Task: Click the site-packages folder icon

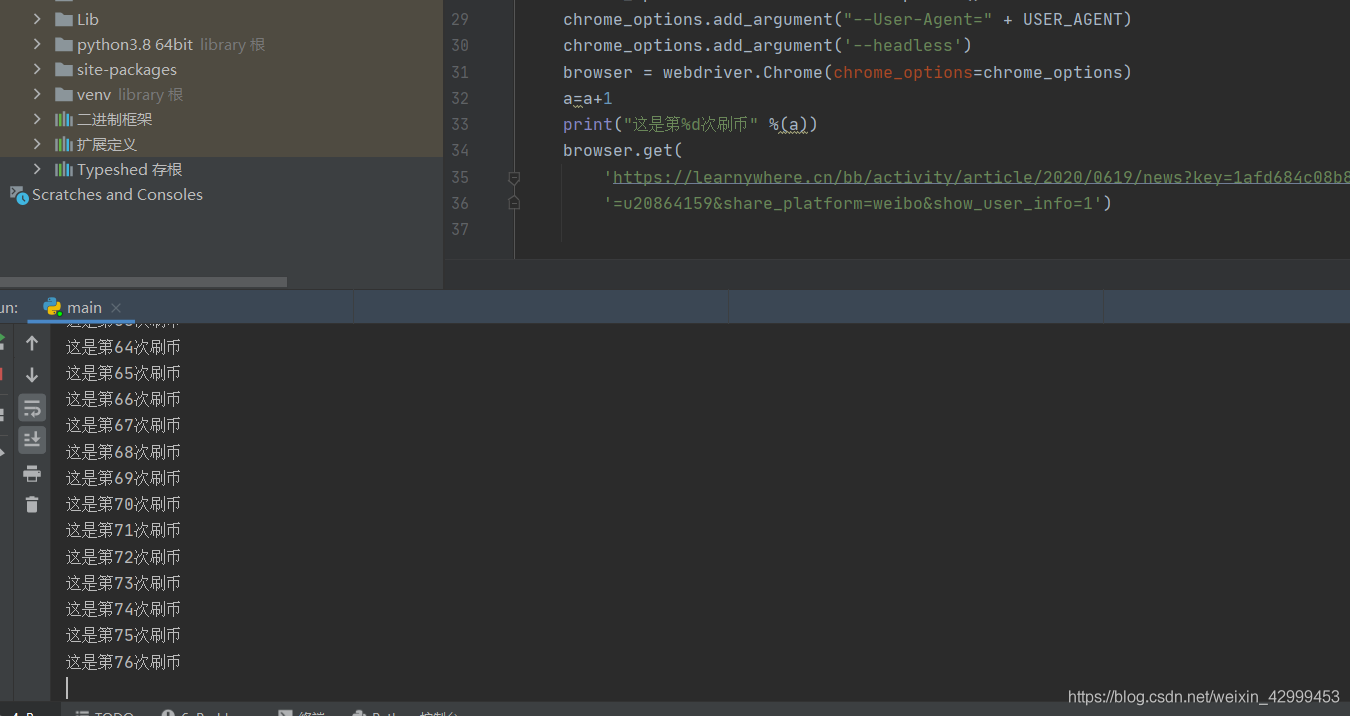Action: (64, 69)
